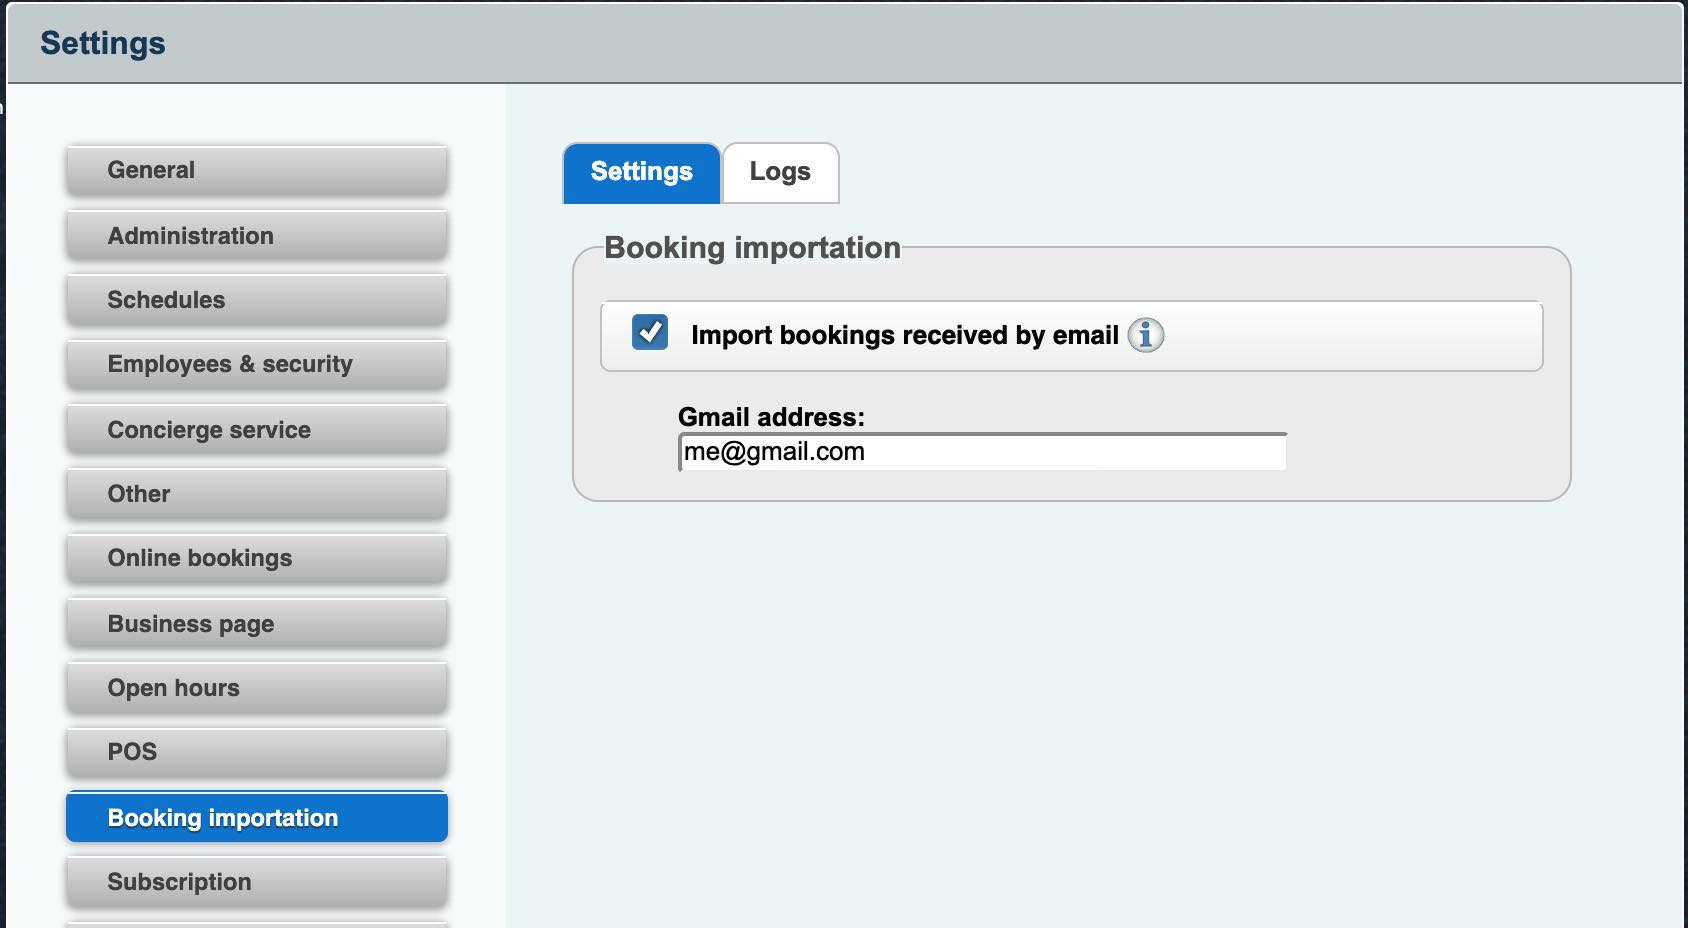Switch to the Logs tab
Viewport: 1688px width, 928px height.
780,172
